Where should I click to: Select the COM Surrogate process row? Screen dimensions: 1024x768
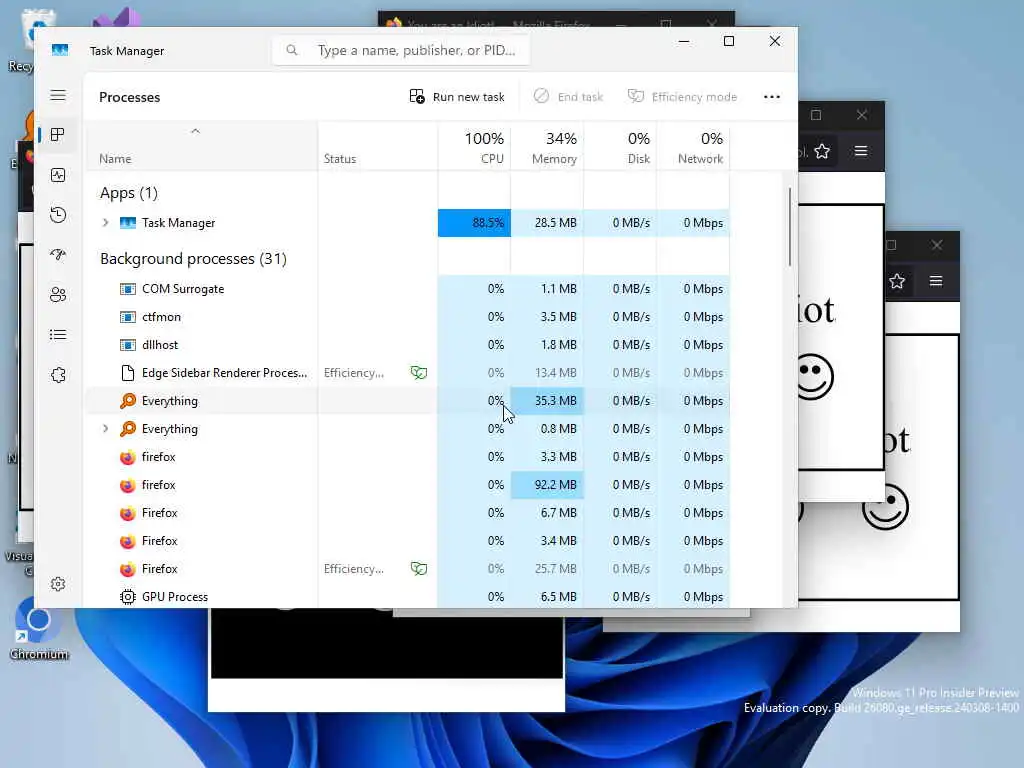408,289
